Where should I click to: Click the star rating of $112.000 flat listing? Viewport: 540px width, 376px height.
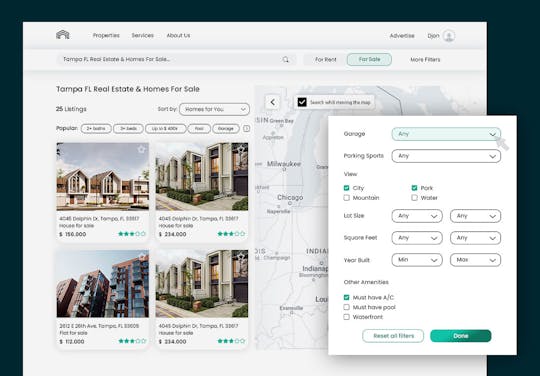pos(132,341)
